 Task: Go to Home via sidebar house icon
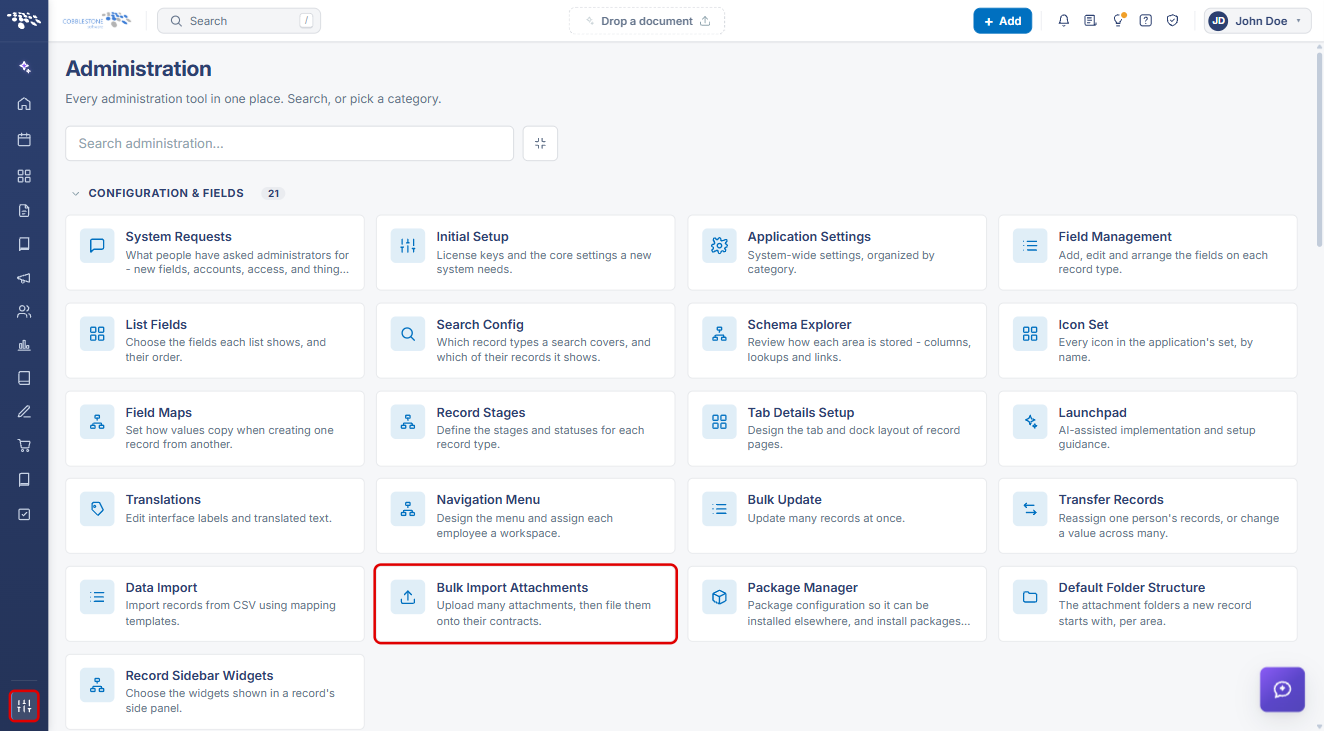pyautogui.click(x=24, y=104)
